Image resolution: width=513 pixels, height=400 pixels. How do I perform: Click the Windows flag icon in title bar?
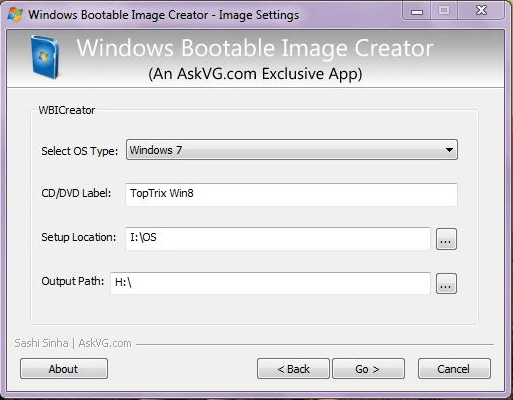[15, 15]
